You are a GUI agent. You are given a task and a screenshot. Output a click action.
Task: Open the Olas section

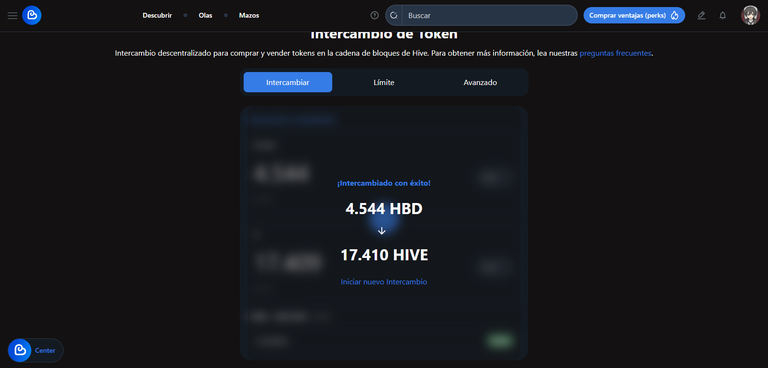click(x=205, y=15)
